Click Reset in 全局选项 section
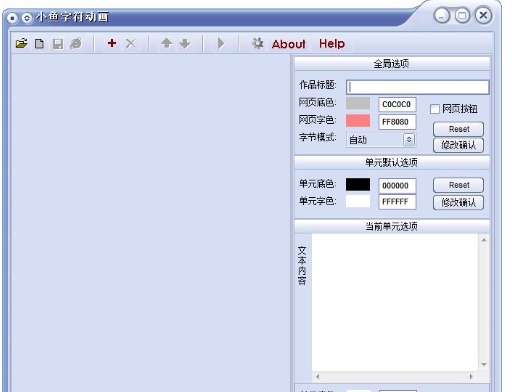The image size is (512, 392). (458, 129)
